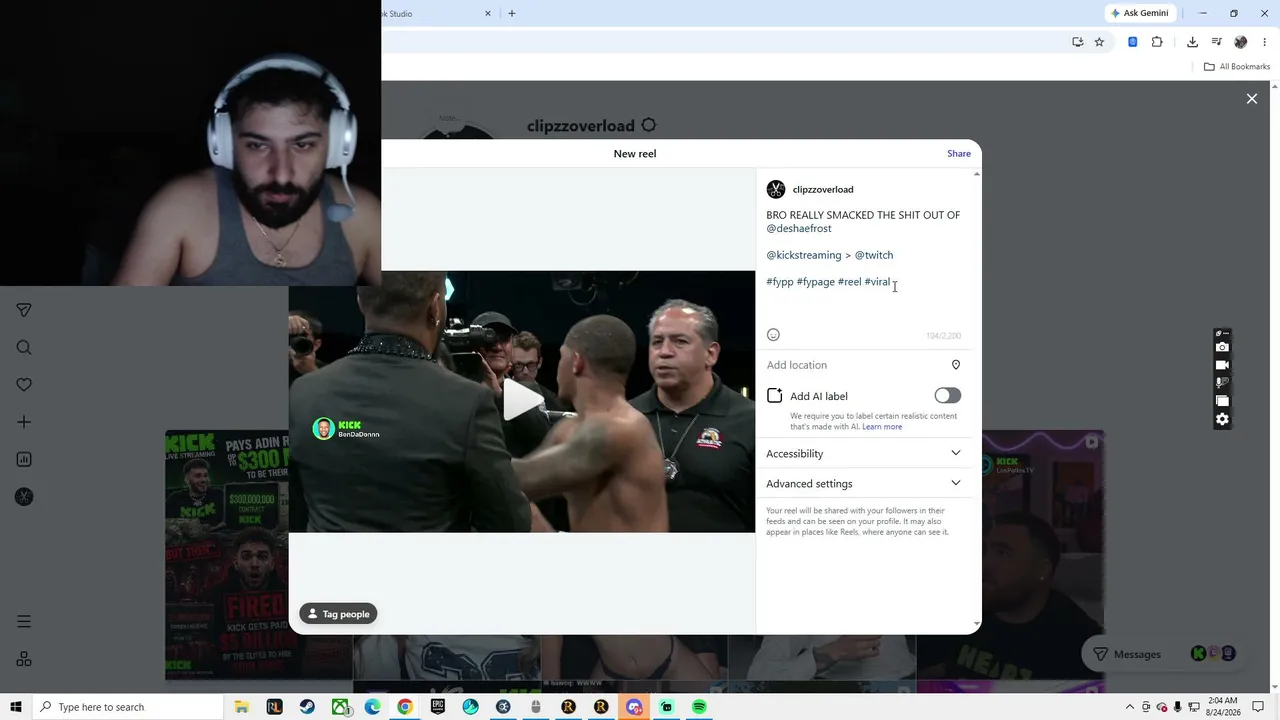Image resolution: width=1280 pixels, height=720 pixels.
Task: Click the #fypp hashtag in caption
Action: click(780, 282)
